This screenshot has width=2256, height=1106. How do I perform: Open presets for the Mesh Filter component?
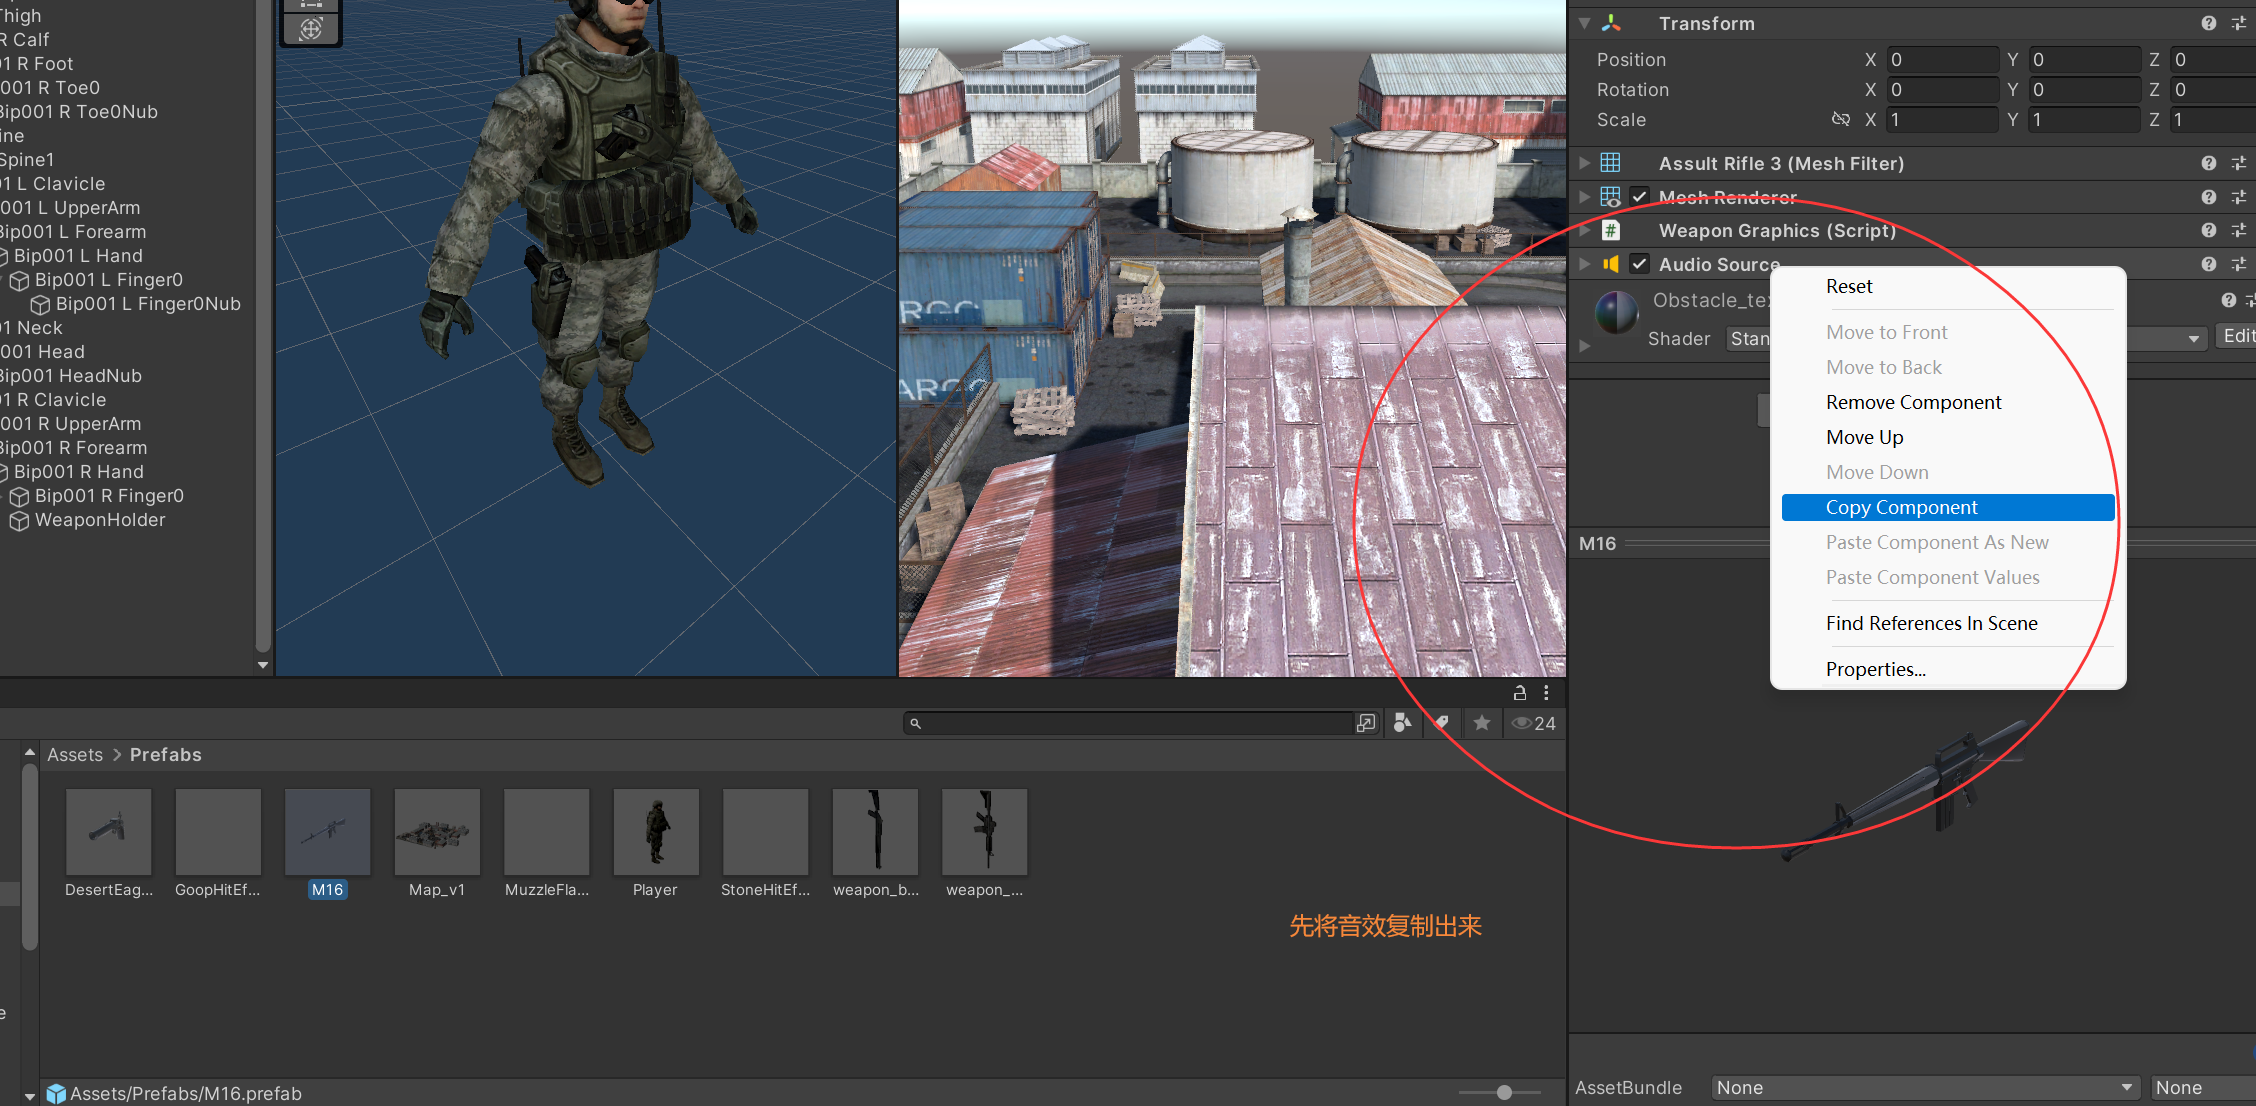pos(2239,163)
